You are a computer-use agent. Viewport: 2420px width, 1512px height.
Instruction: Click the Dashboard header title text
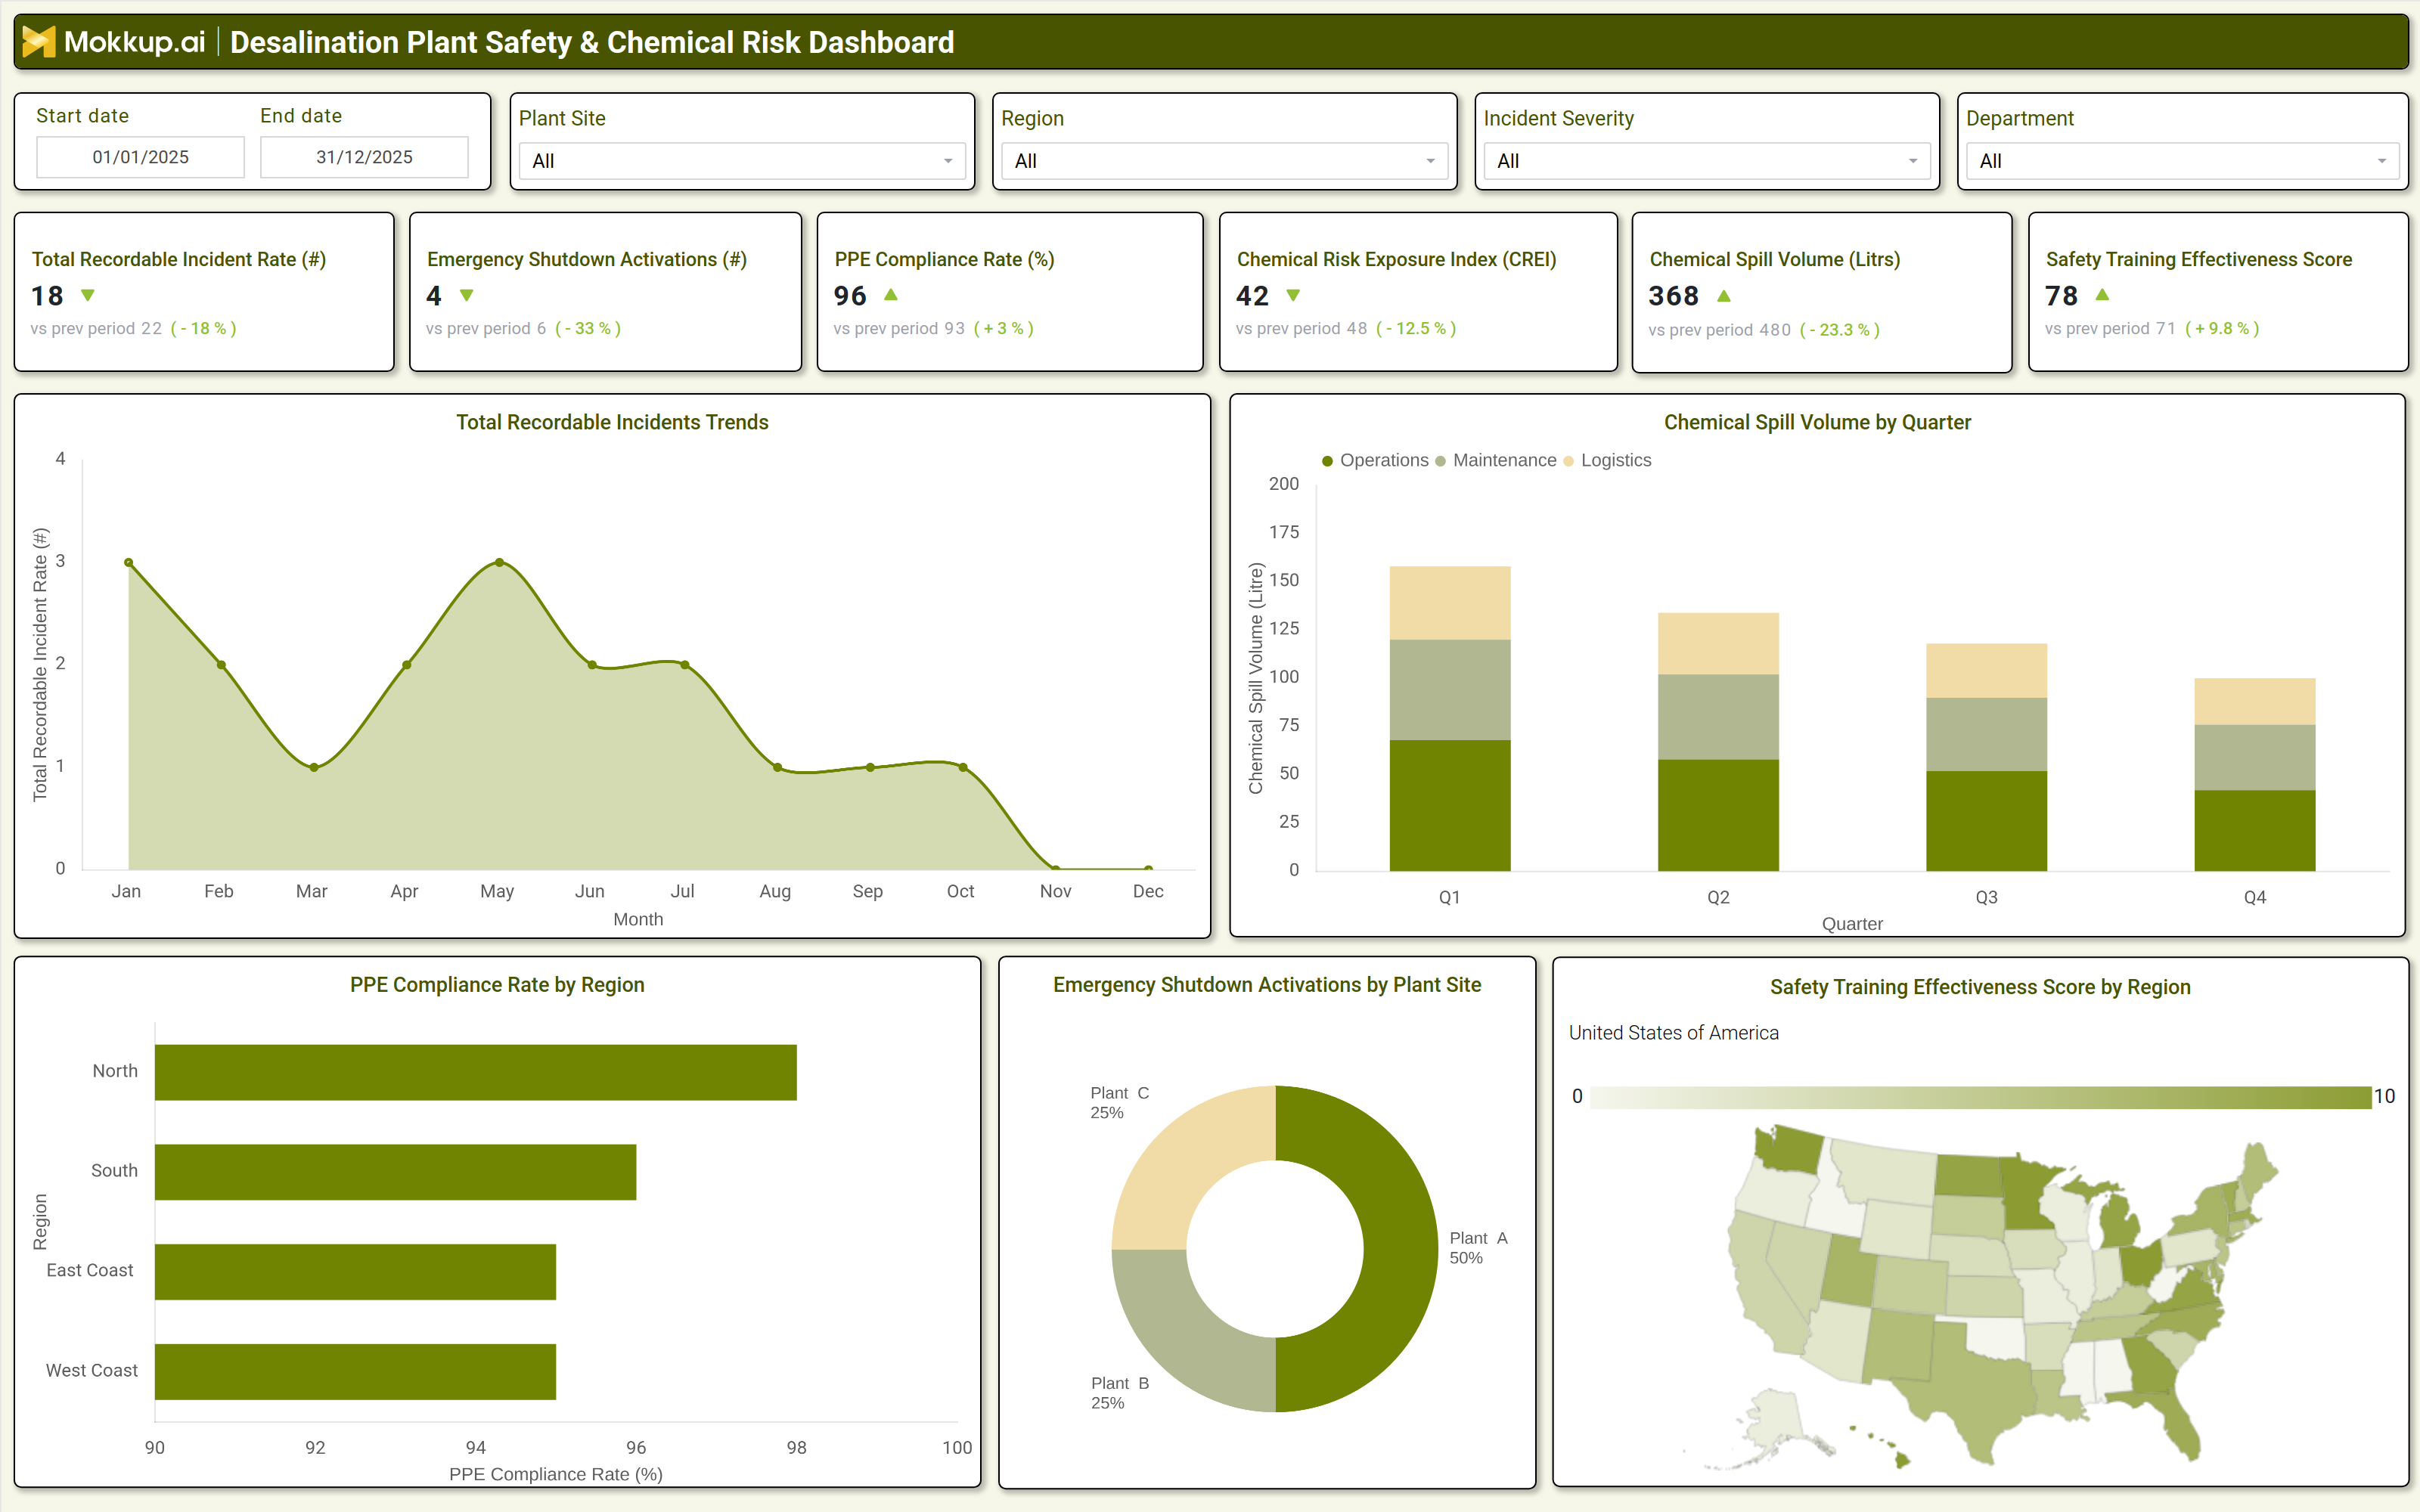592,42
